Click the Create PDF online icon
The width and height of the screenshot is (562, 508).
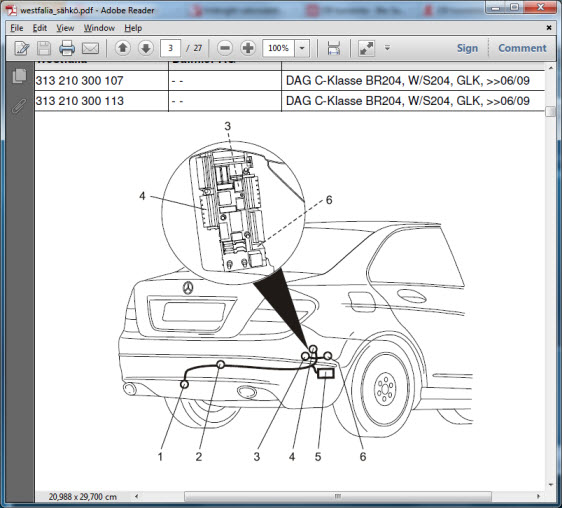pyautogui.click(x=21, y=48)
